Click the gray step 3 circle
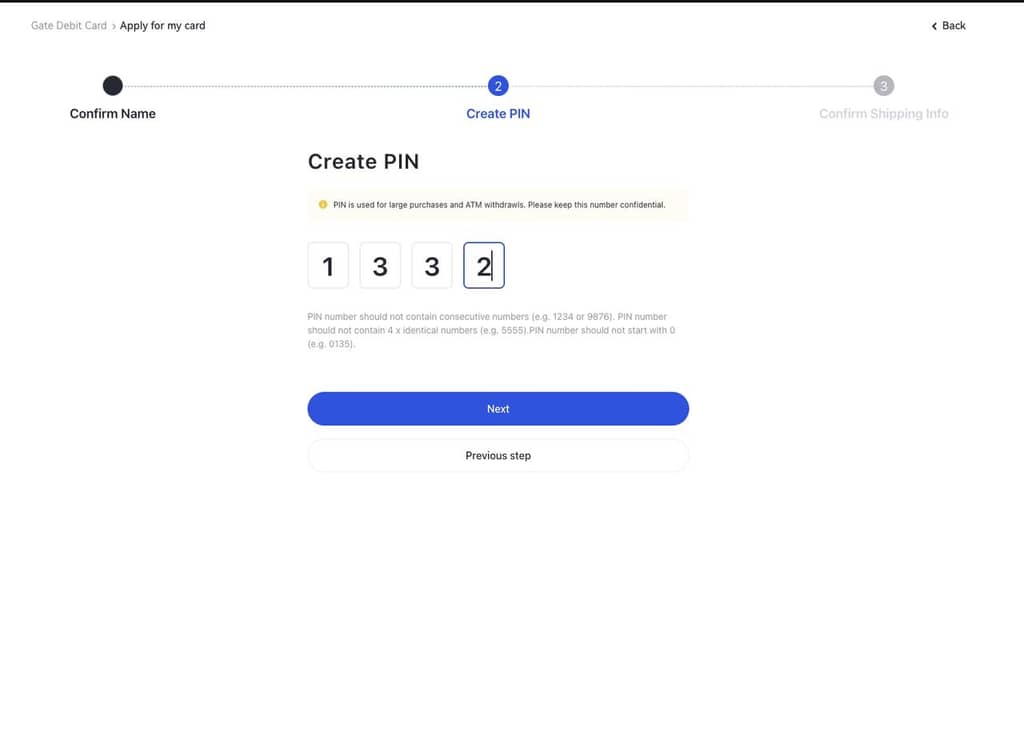The width and height of the screenshot is (1024, 737). (884, 86)
